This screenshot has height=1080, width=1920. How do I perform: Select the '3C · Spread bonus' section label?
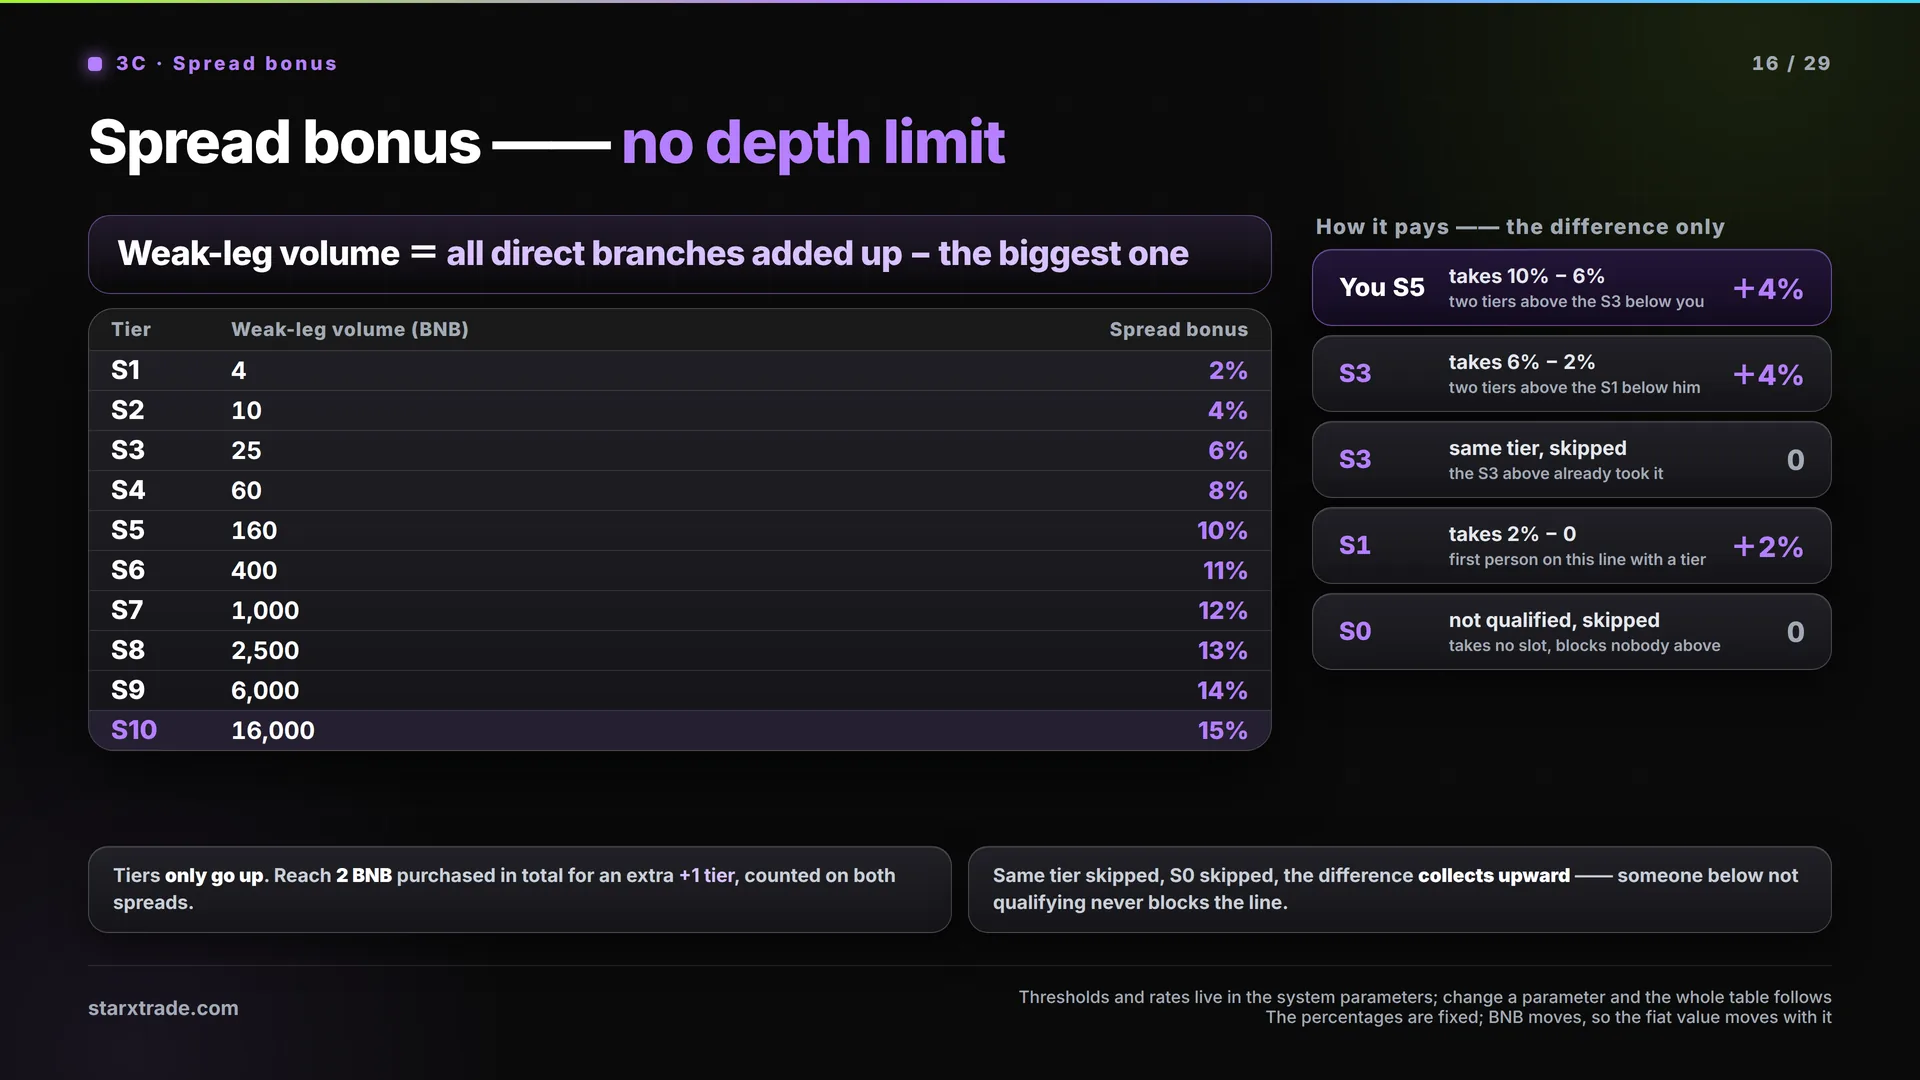tap(226, 64)
